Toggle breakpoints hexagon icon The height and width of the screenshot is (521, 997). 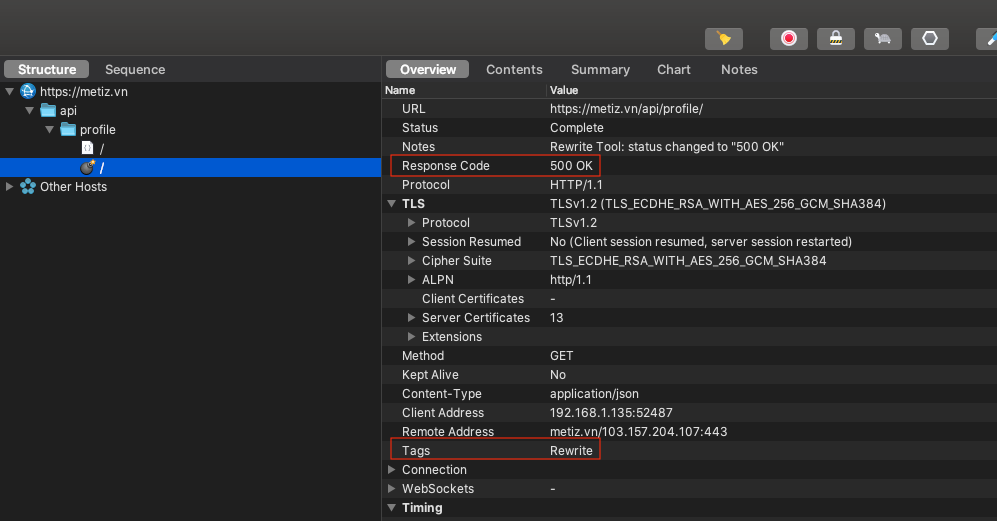(930, 39)
